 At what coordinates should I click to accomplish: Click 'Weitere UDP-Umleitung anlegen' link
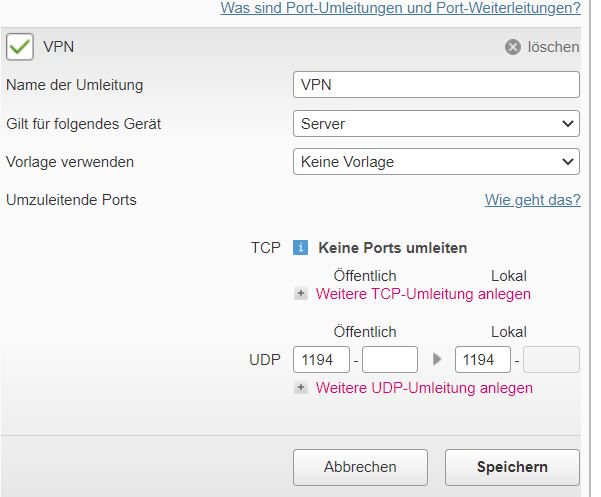click(424, 388)
